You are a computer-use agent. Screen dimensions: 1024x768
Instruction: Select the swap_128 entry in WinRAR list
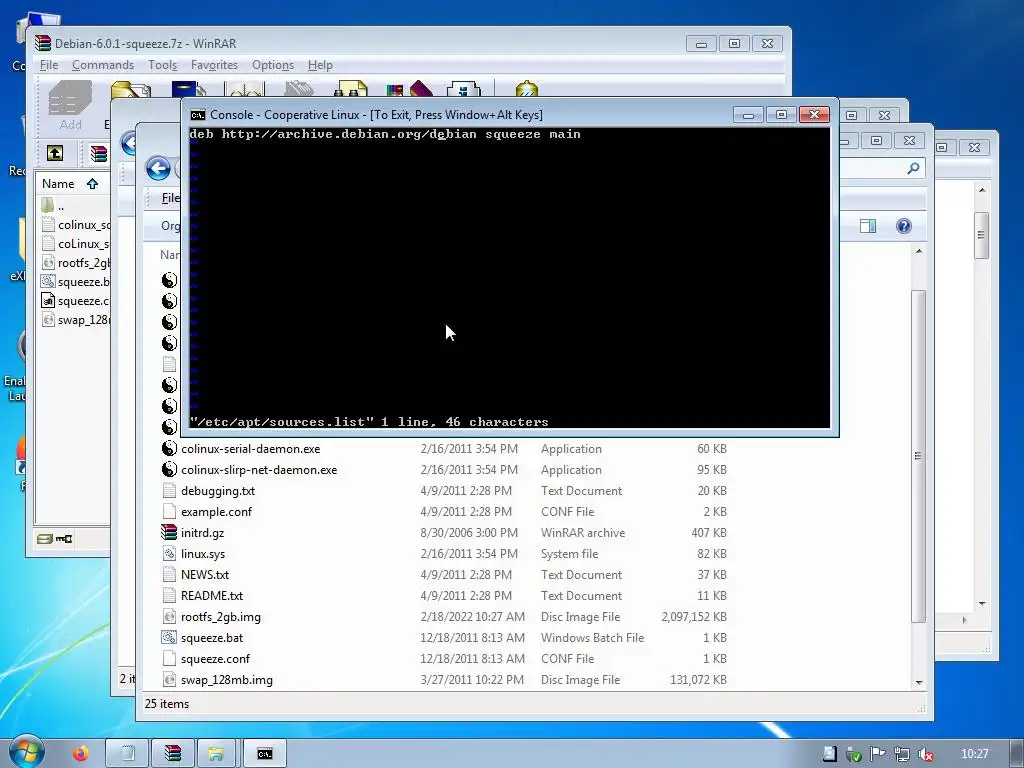pyautogui.click(x=74, y=320)
